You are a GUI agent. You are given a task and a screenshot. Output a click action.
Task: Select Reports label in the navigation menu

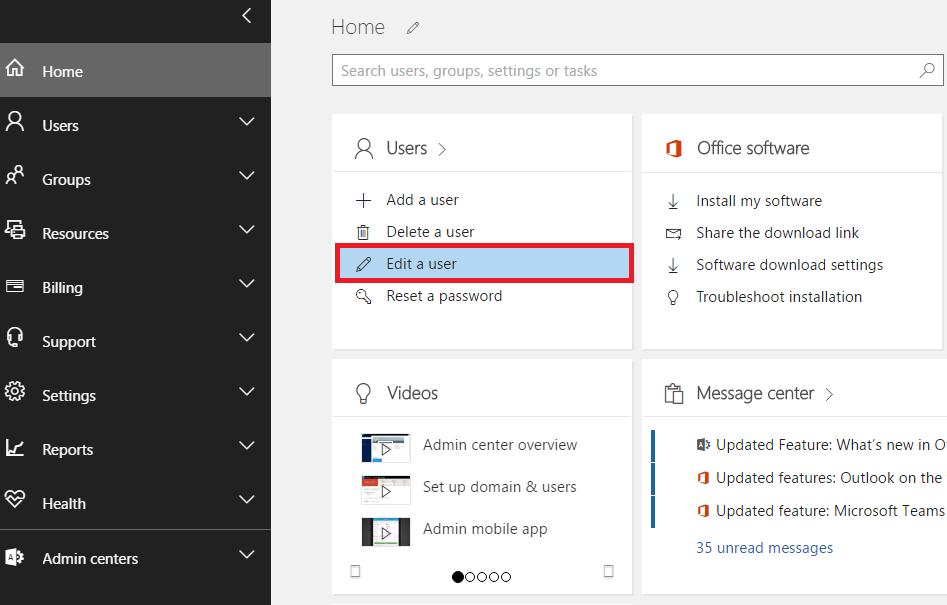click(x=68, y=450)
